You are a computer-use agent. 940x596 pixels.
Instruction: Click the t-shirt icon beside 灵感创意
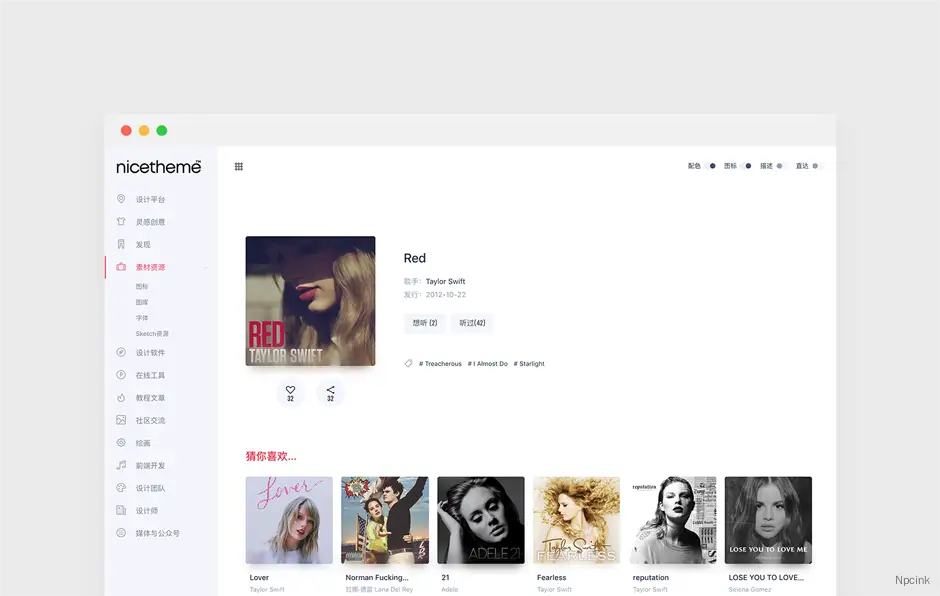121,221
